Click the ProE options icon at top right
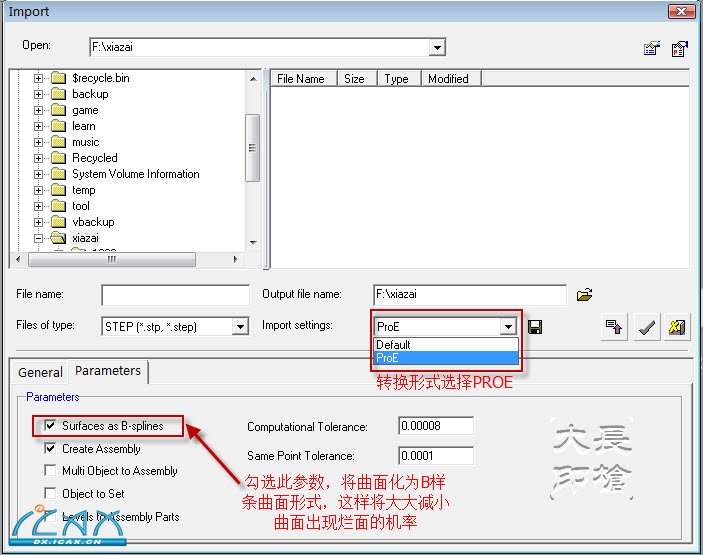The image size is (703, 555). coord(679,48)
